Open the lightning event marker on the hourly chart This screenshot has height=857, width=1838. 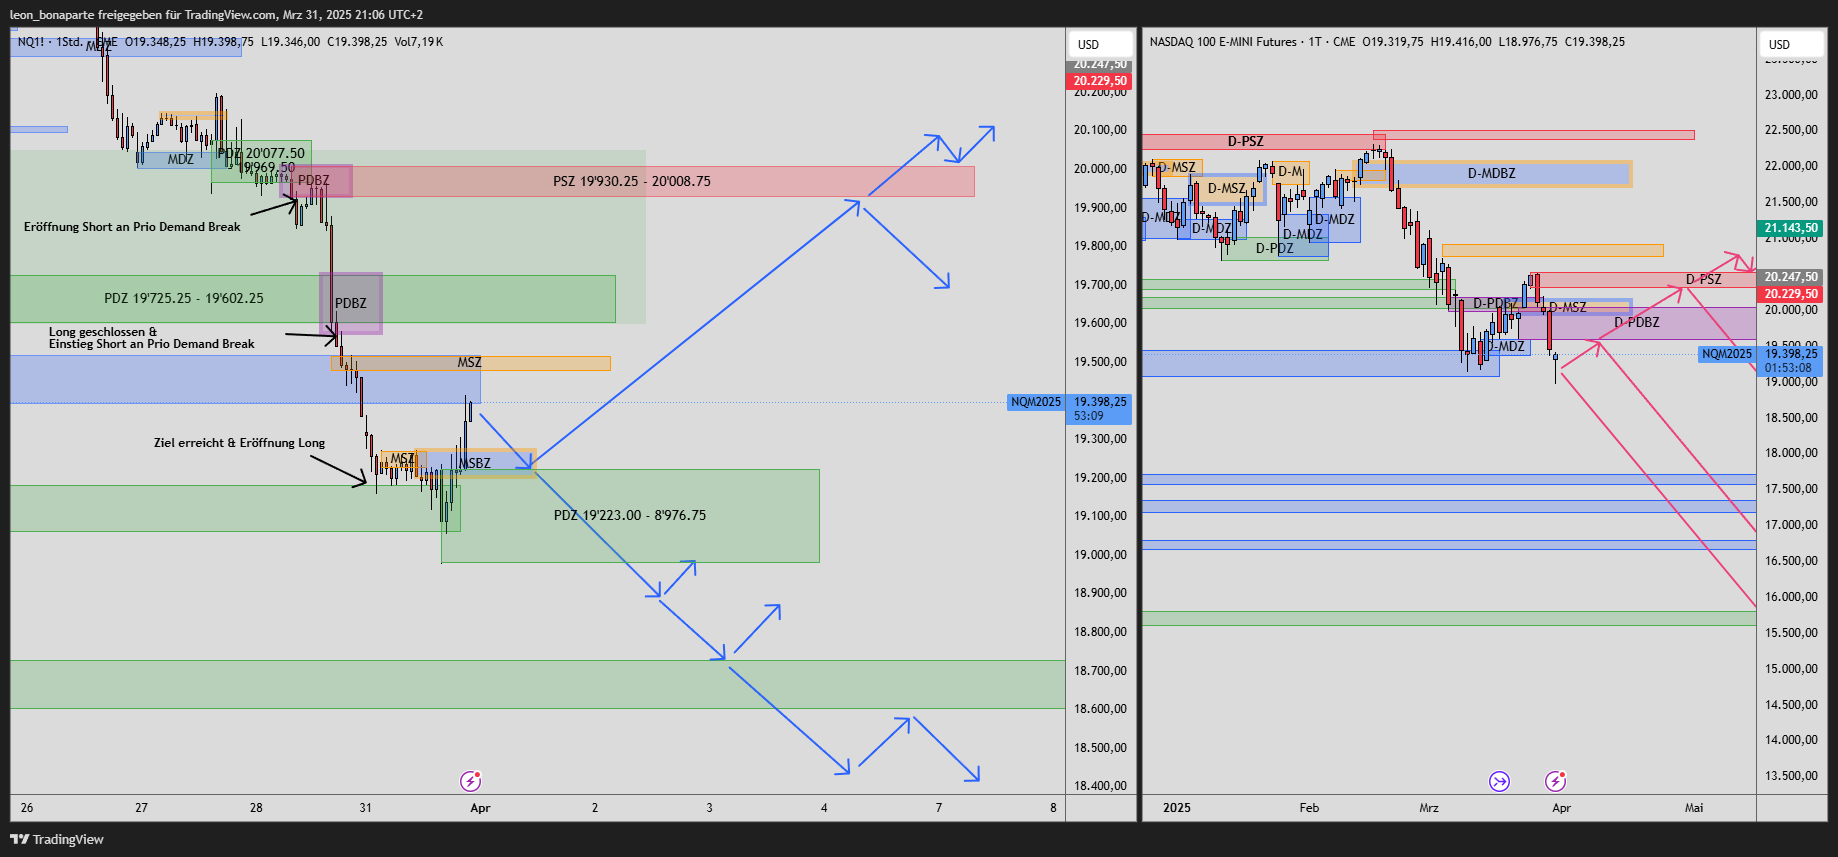tap(470, 781)
